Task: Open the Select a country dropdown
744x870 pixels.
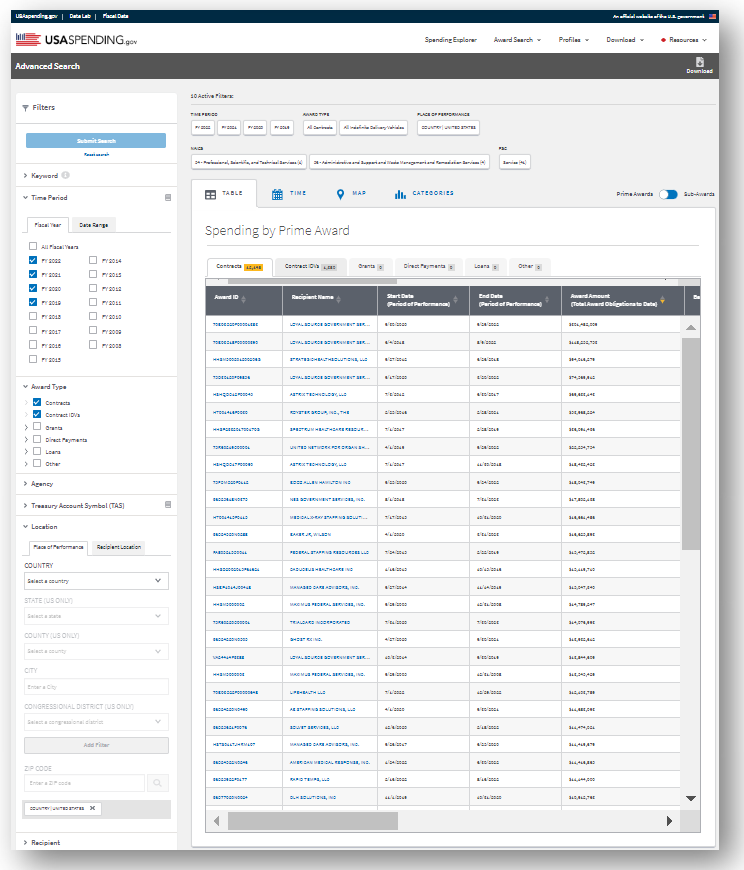Action: coord(97,581)
